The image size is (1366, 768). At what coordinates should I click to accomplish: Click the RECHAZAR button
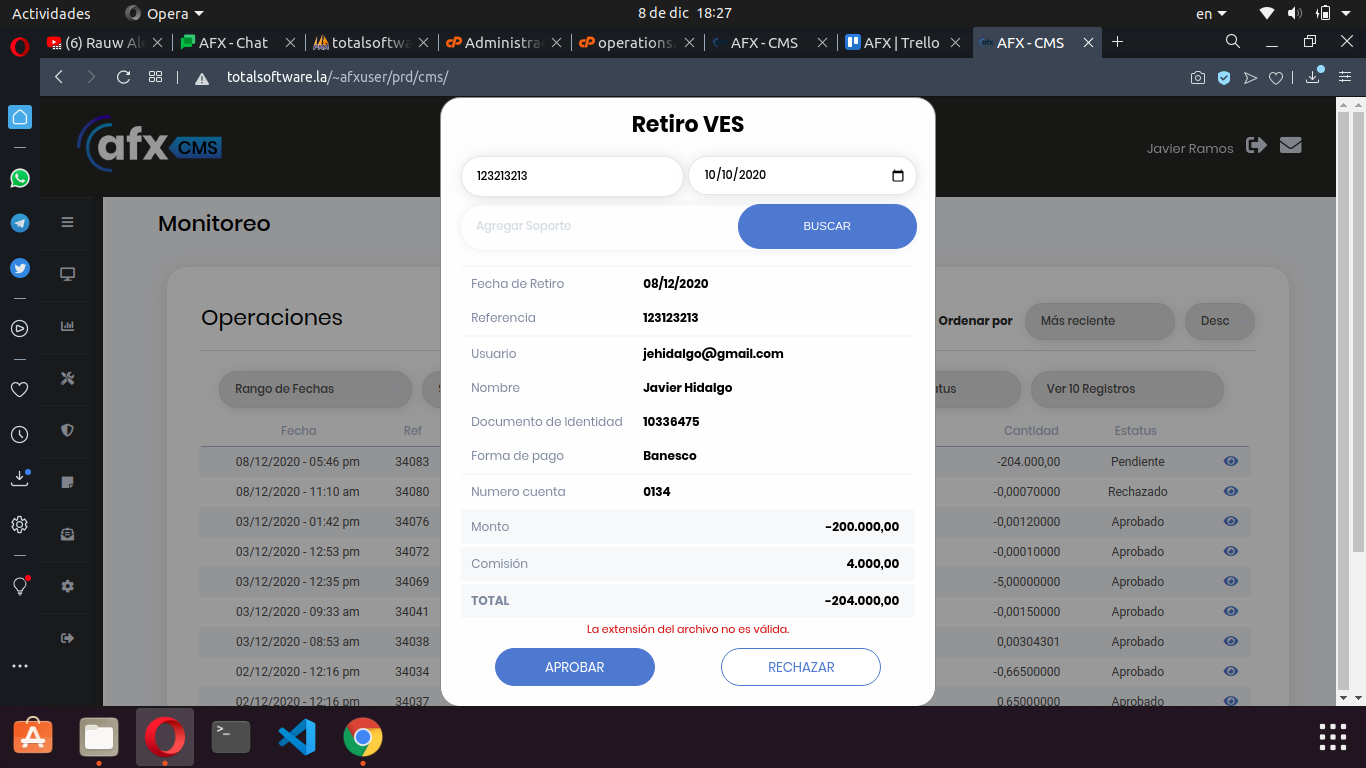click(x=800, y=667)
